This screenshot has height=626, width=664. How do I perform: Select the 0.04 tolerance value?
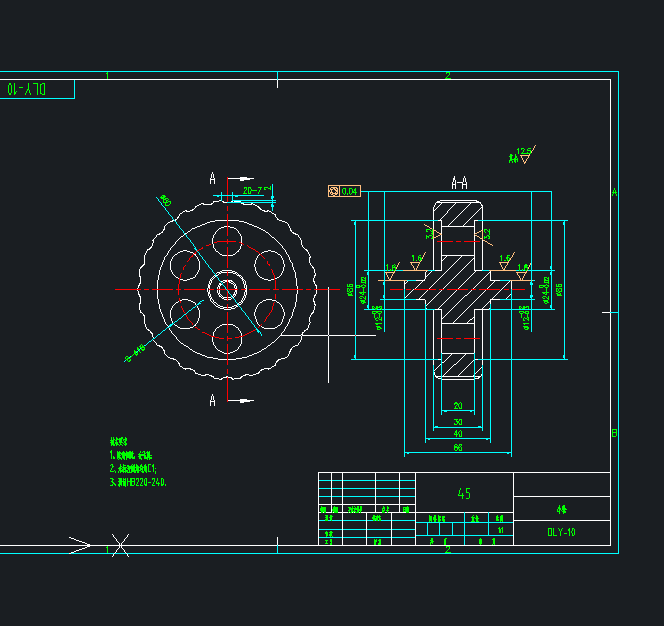click(350, 191)
